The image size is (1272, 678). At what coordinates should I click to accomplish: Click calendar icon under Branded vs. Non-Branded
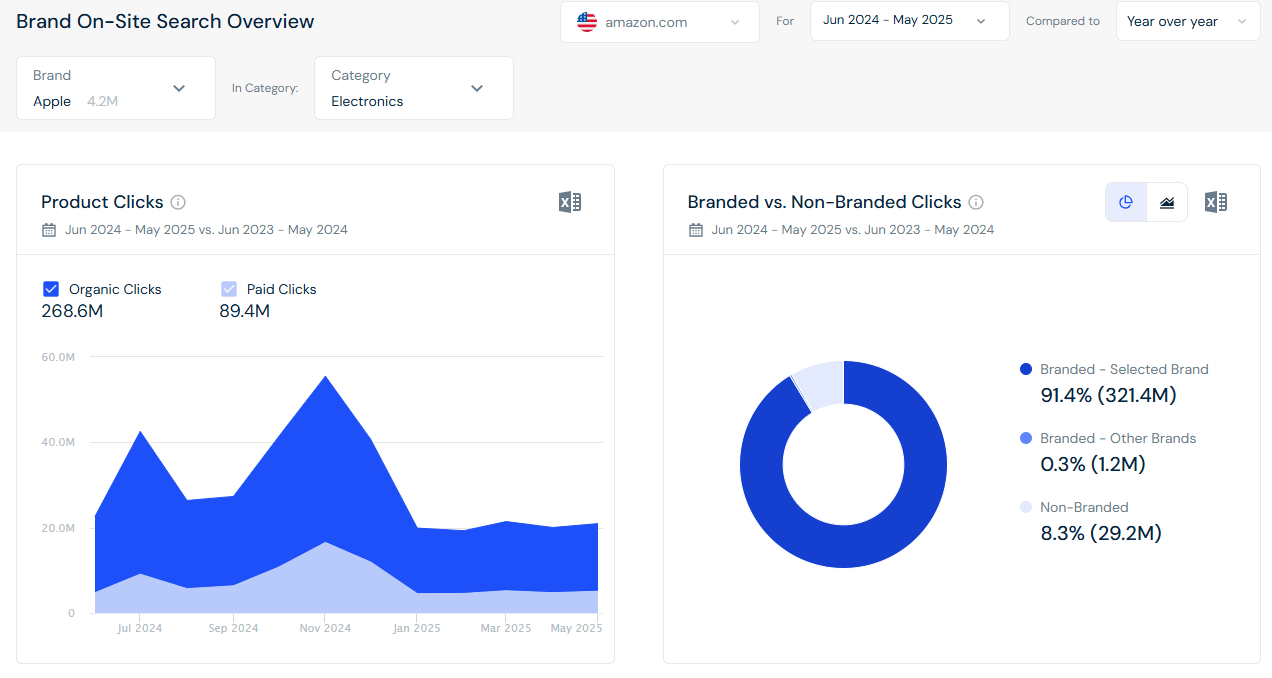point(696,230)
